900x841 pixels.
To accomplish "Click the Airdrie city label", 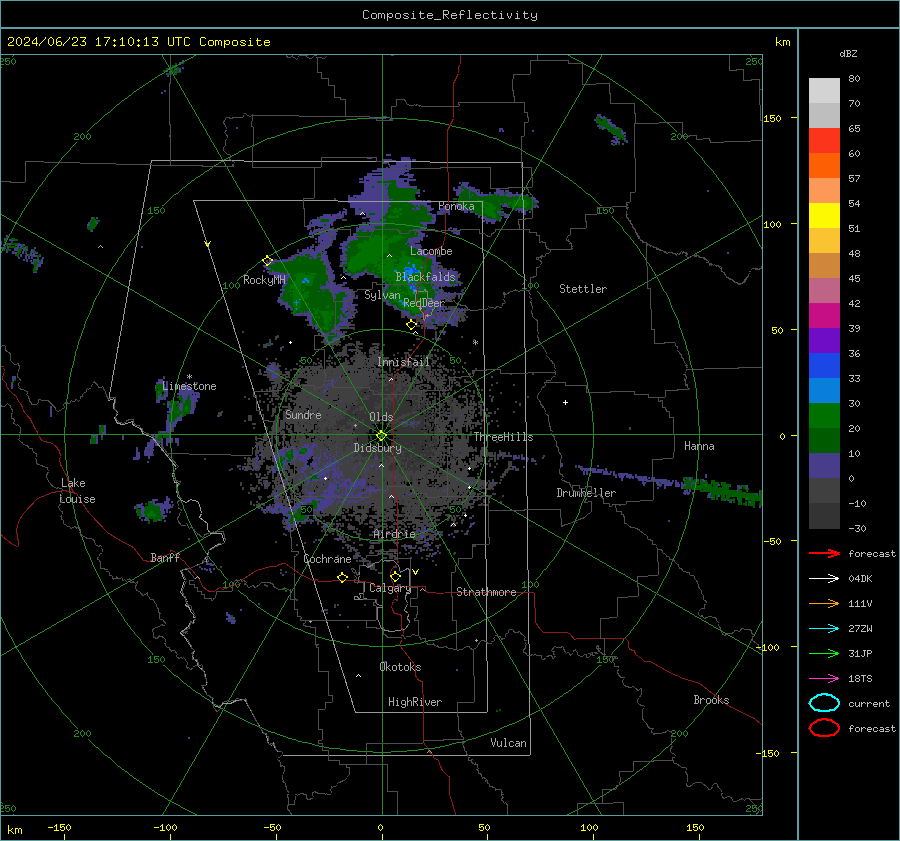I will point(394,534).
